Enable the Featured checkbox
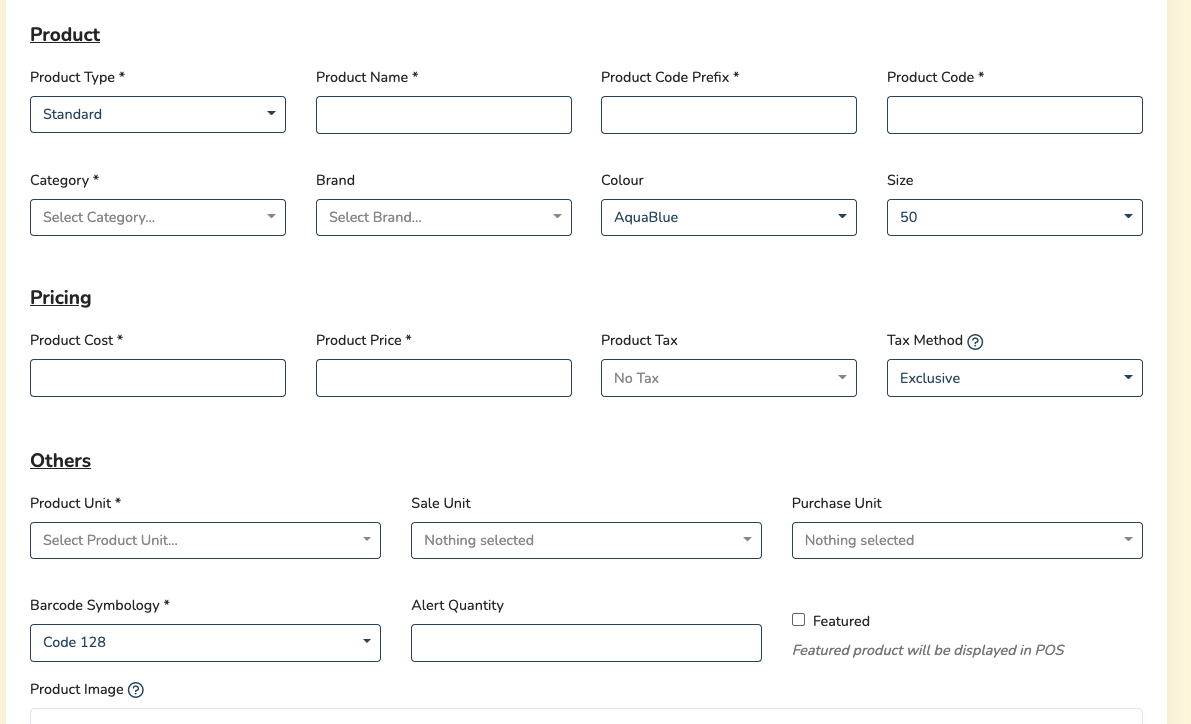This screenshot has width=1191, height=724. coord(798,620)
